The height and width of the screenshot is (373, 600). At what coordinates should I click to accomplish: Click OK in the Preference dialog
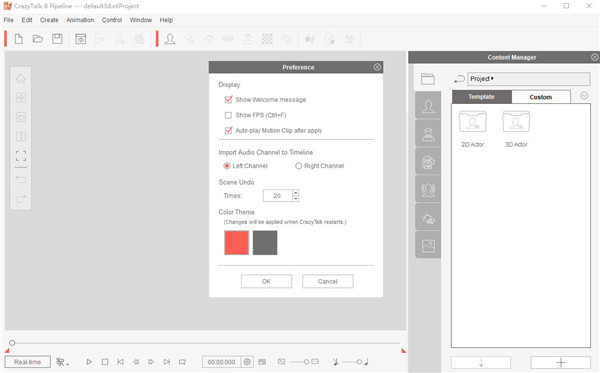pyautogui.click(x=266, y=281)
